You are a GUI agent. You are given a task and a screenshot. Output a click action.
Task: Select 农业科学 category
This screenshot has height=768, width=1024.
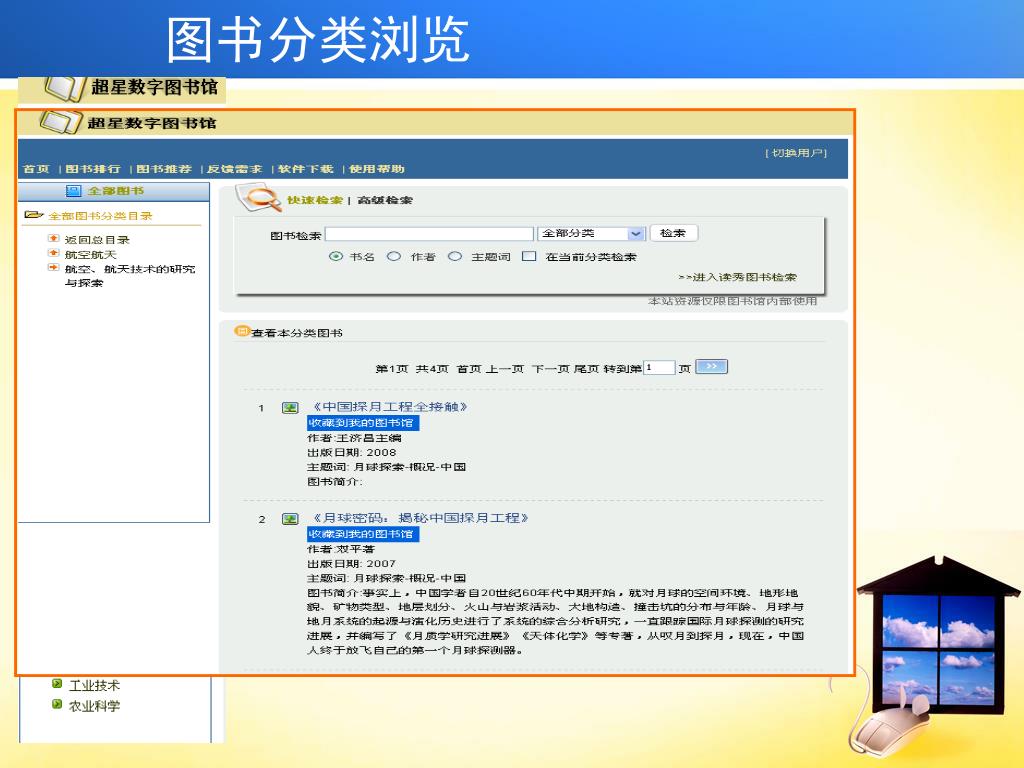[95, 705]
